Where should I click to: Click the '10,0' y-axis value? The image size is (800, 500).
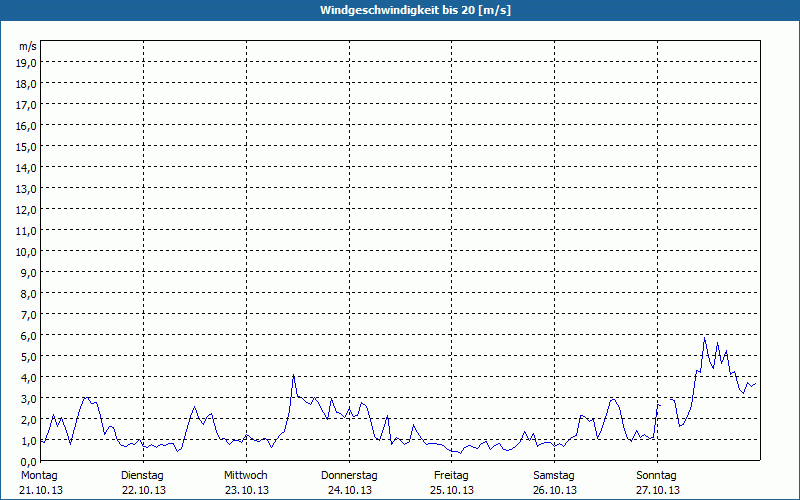click(26, 252)
